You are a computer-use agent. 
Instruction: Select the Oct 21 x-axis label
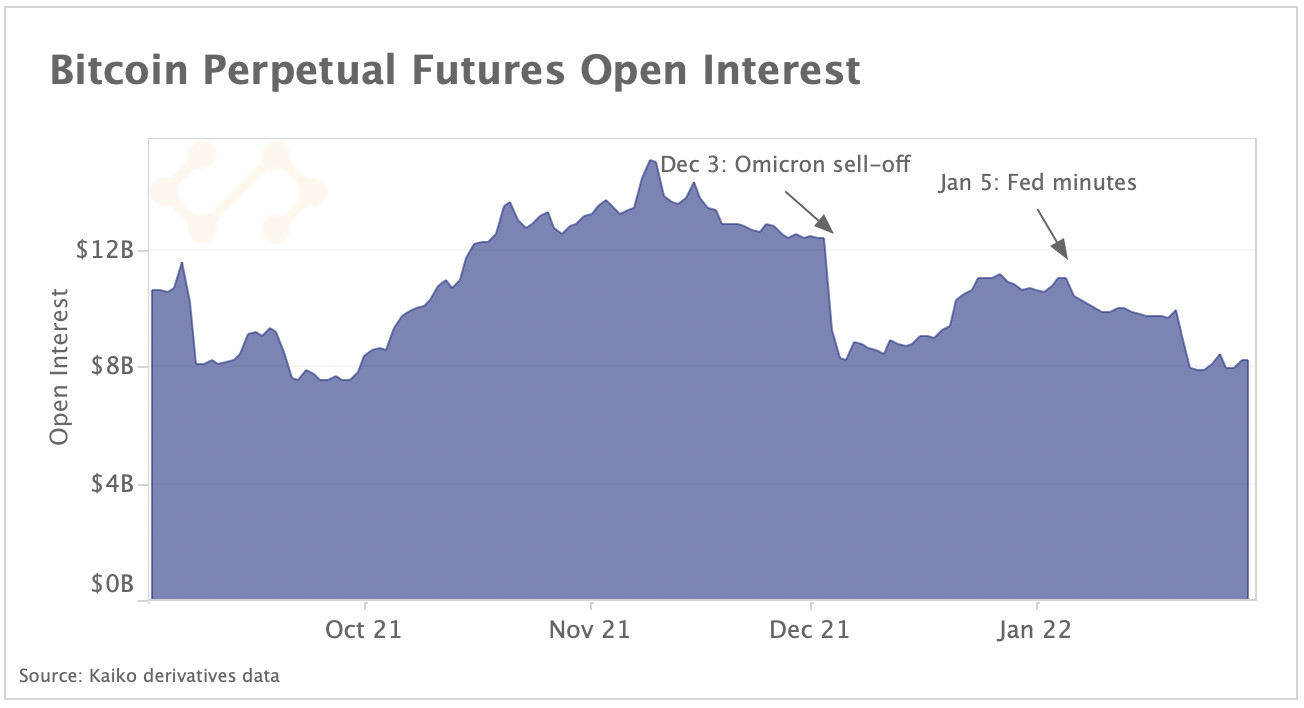[x=366, y=630]
